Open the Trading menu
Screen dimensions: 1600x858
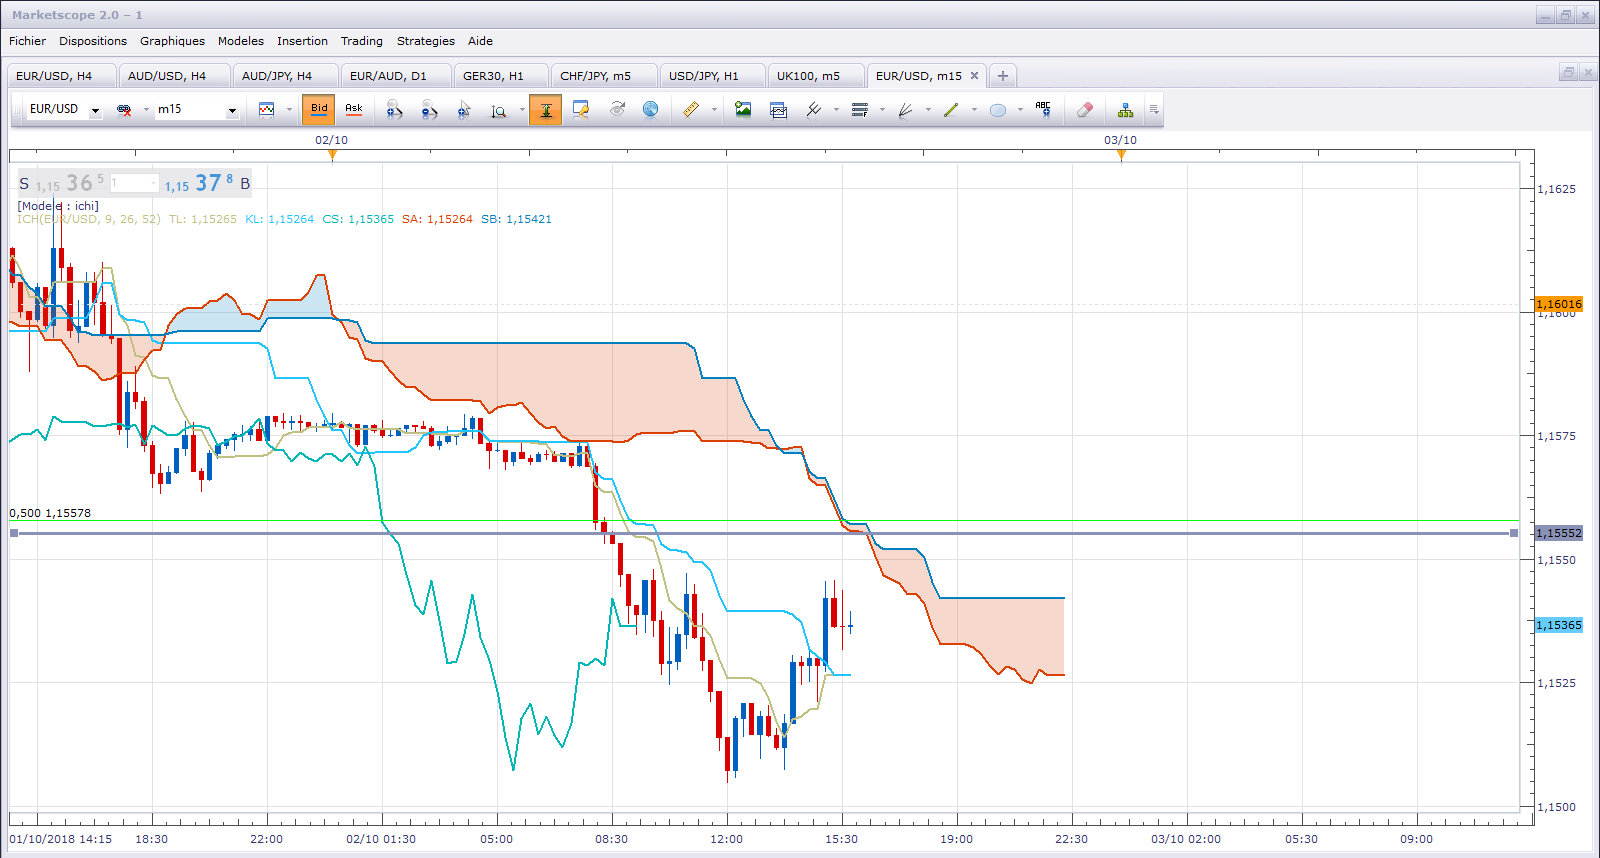pos(362,41)
